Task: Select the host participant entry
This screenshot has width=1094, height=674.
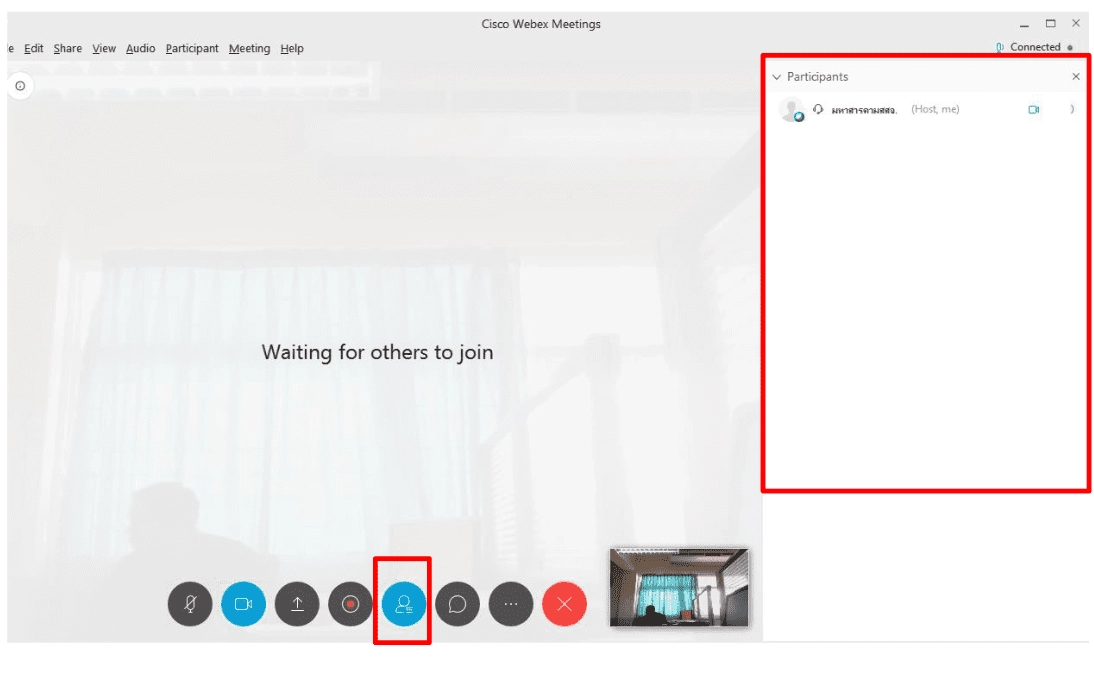Action: point(925,110)
